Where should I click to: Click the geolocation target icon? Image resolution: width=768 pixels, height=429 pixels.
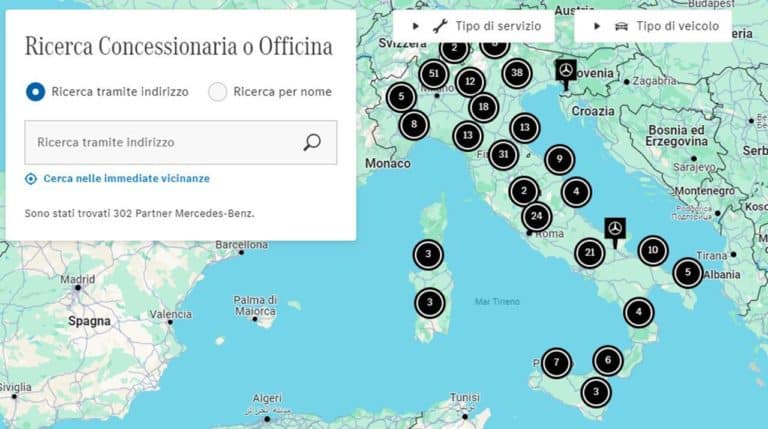[x=31, y=179]
